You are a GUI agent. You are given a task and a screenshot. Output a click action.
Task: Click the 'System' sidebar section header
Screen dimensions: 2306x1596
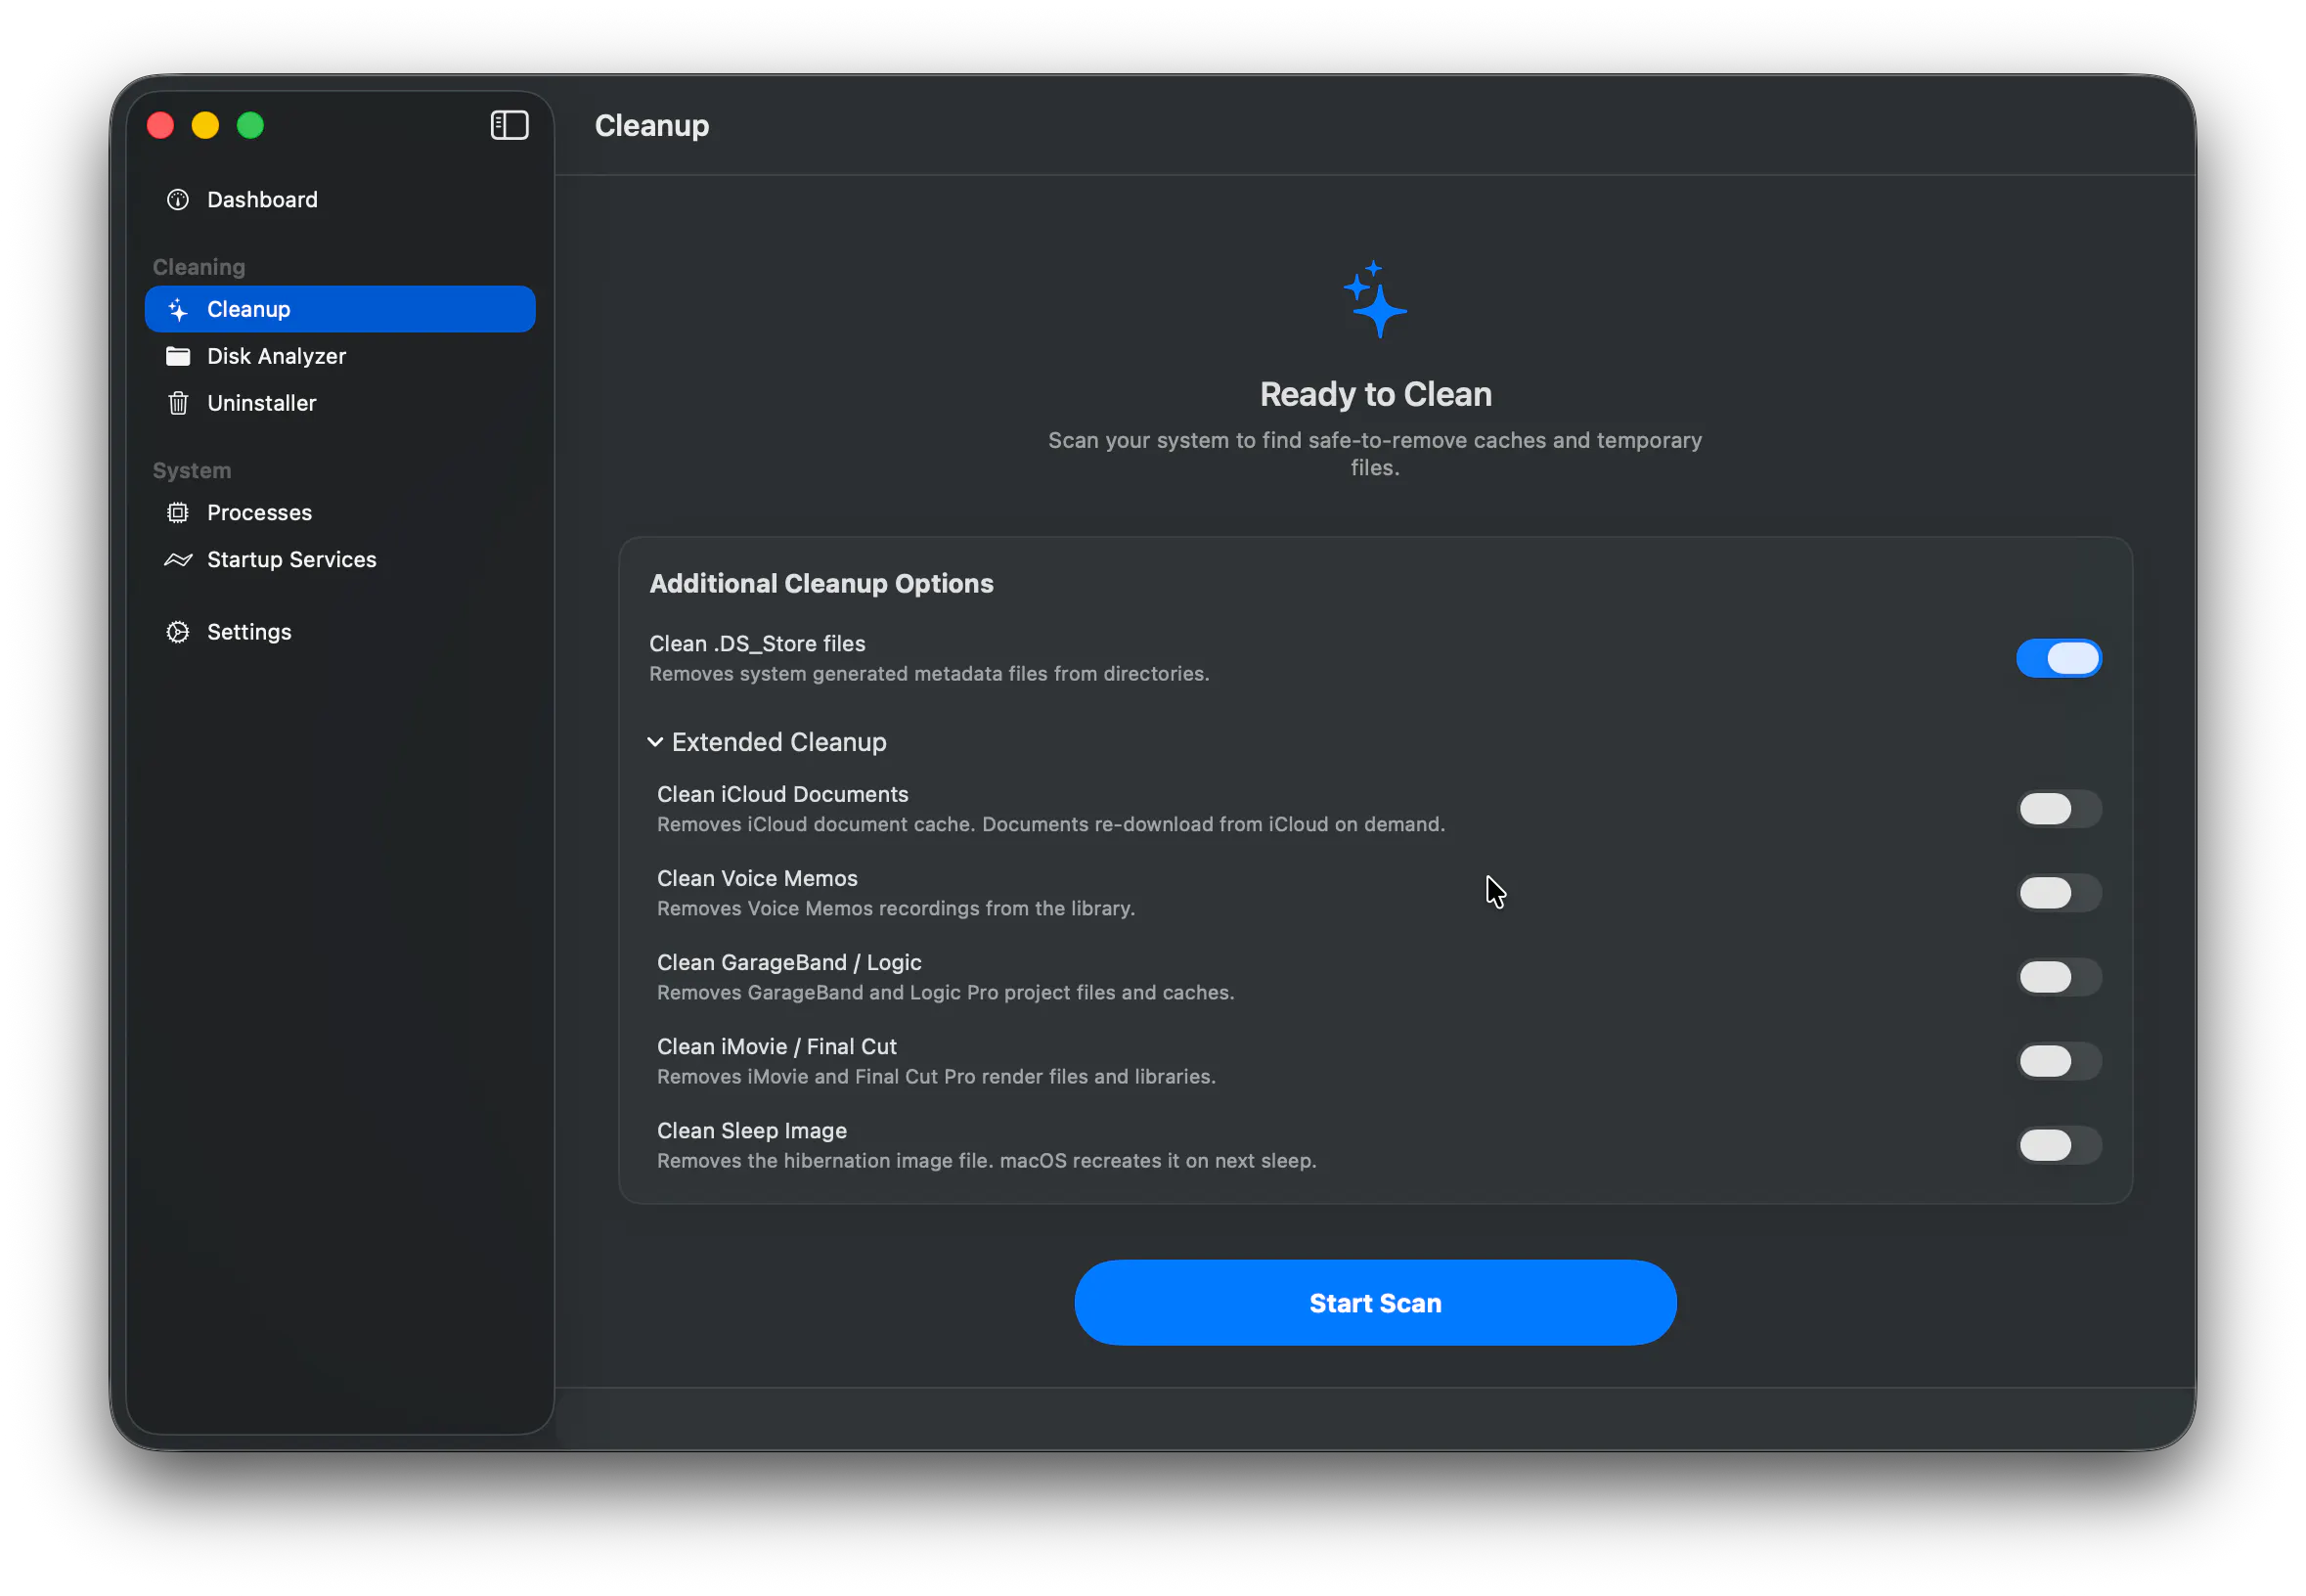[x=191, y=470]
